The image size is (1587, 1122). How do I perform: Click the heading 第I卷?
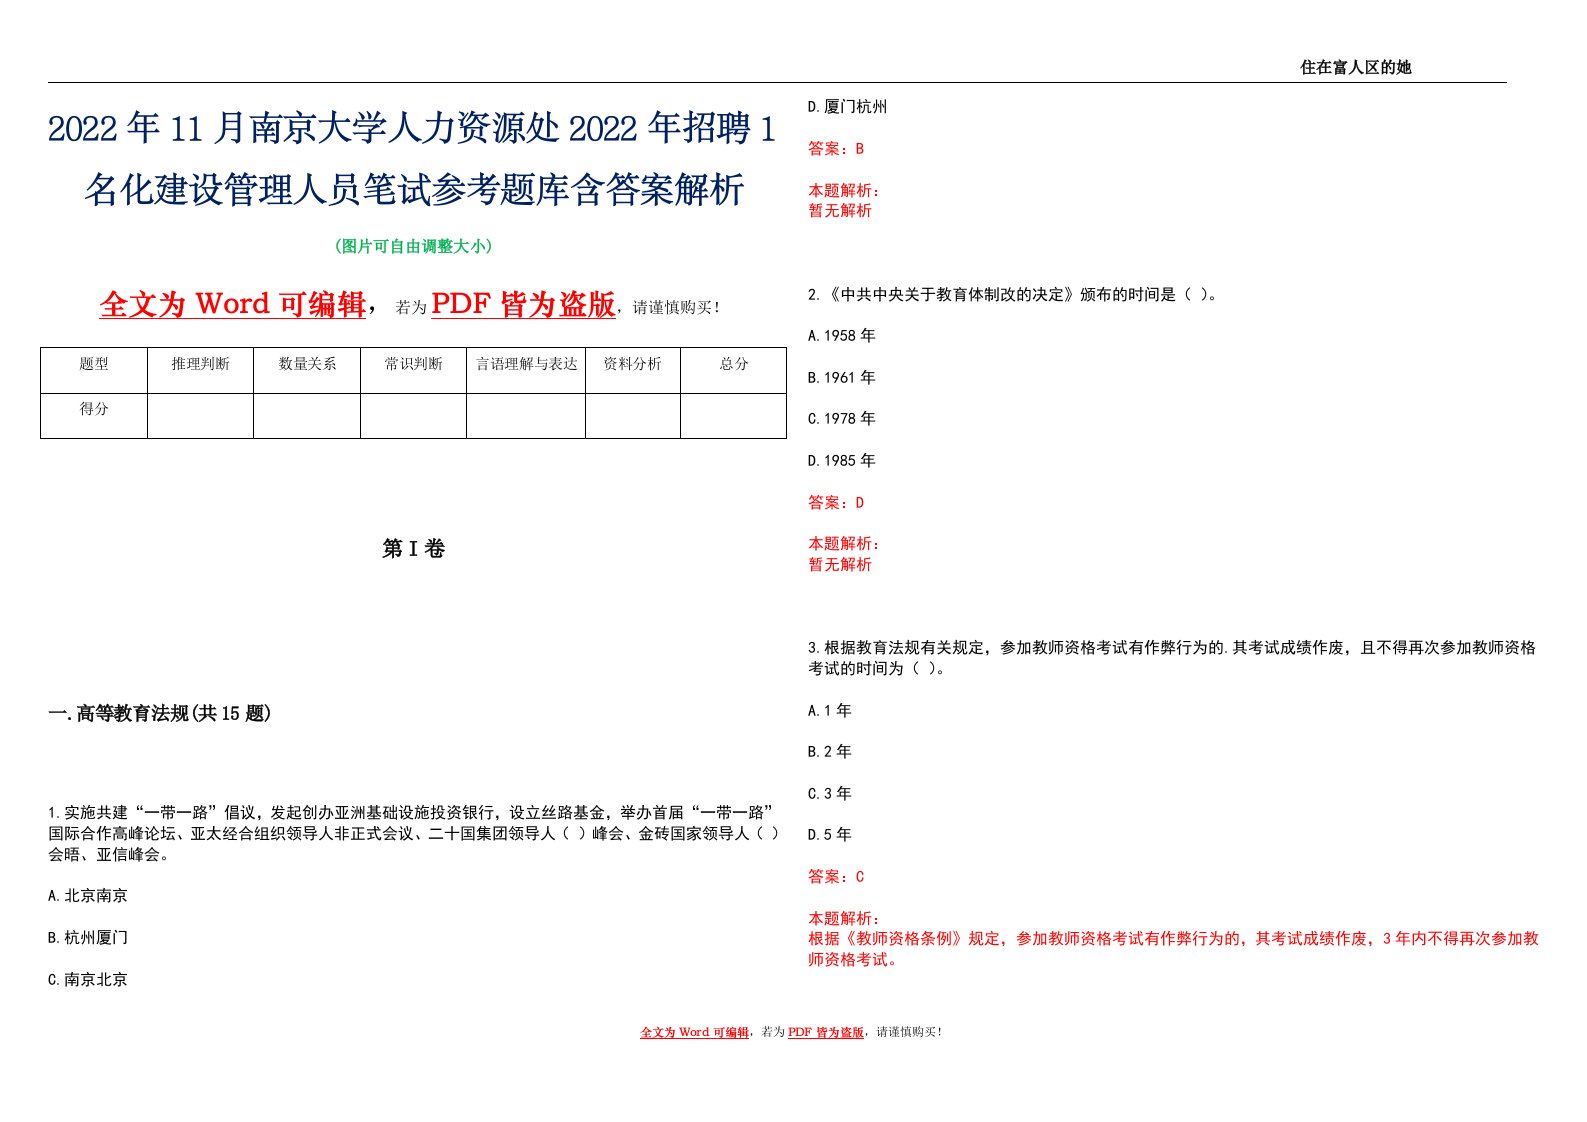point(413,548)
